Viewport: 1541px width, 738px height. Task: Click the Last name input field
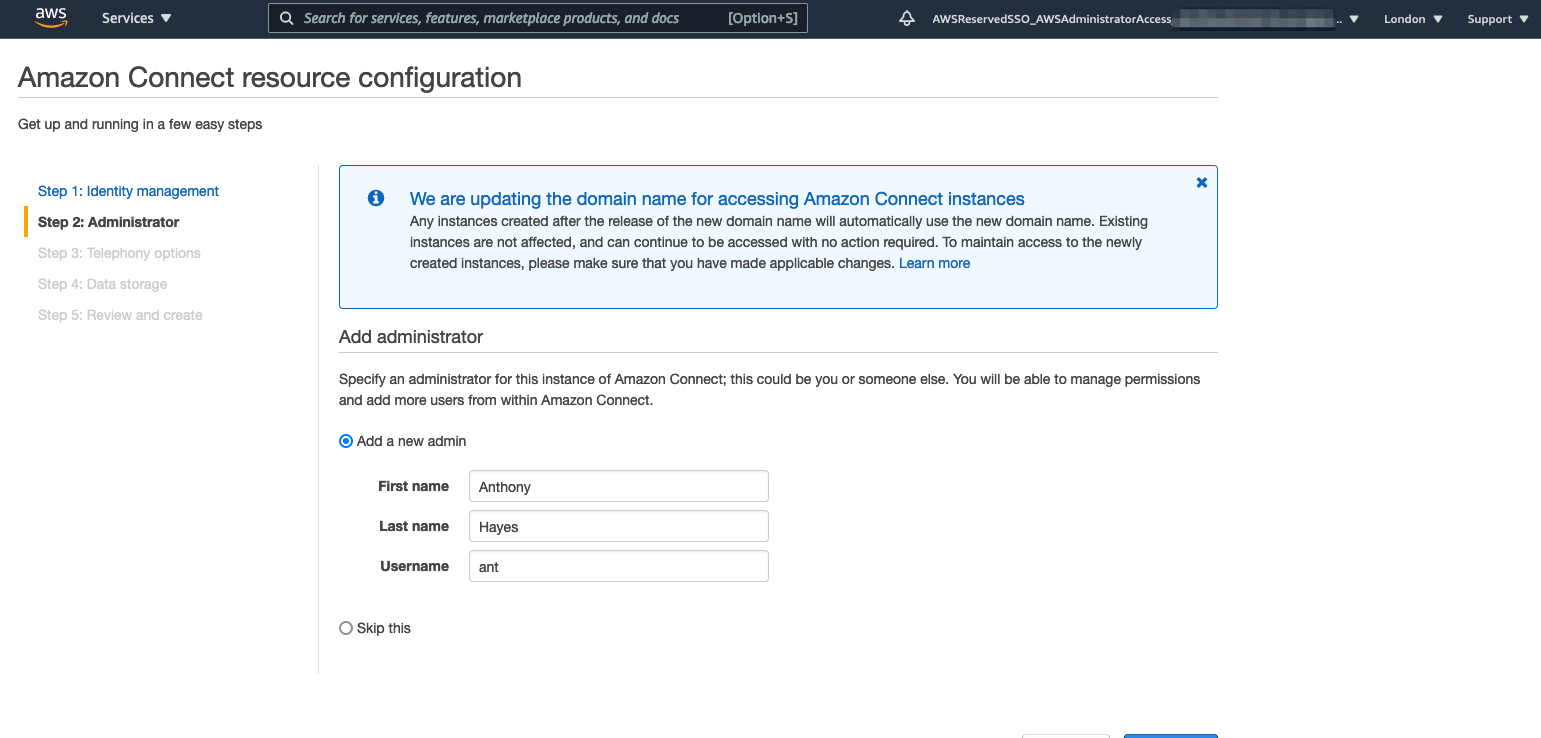(x=618, y=526)
